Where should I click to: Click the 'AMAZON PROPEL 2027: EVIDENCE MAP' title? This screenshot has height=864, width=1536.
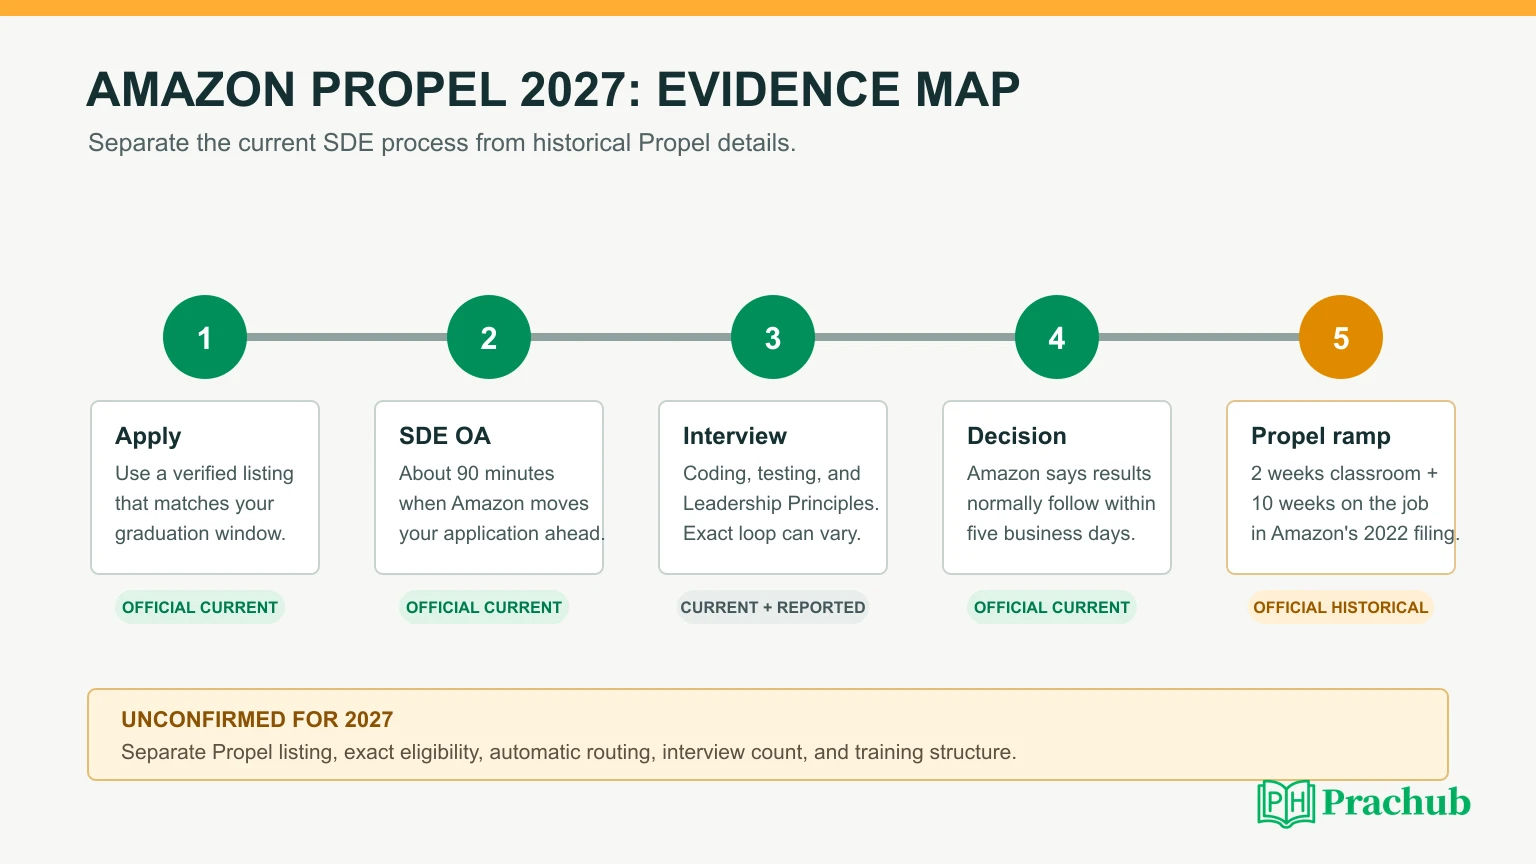click(x=553, y=89)
